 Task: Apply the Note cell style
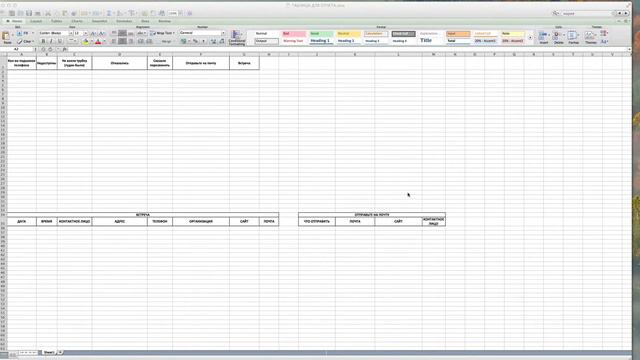click(513, 33)
